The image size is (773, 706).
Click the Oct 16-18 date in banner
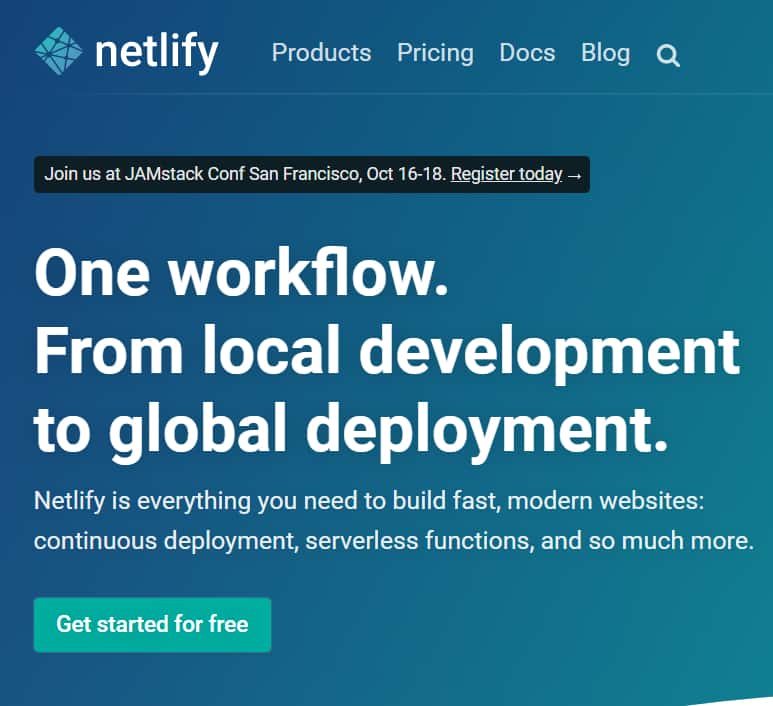[405, 174]
